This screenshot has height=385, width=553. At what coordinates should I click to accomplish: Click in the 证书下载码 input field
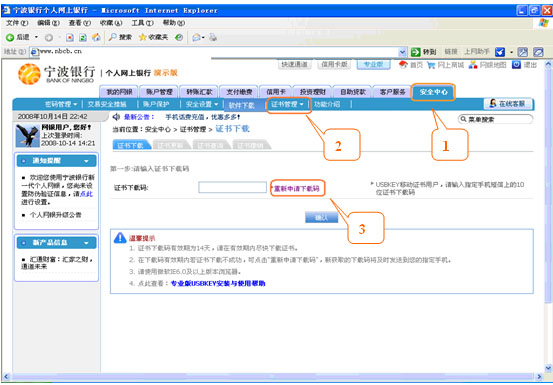(232, 187)
